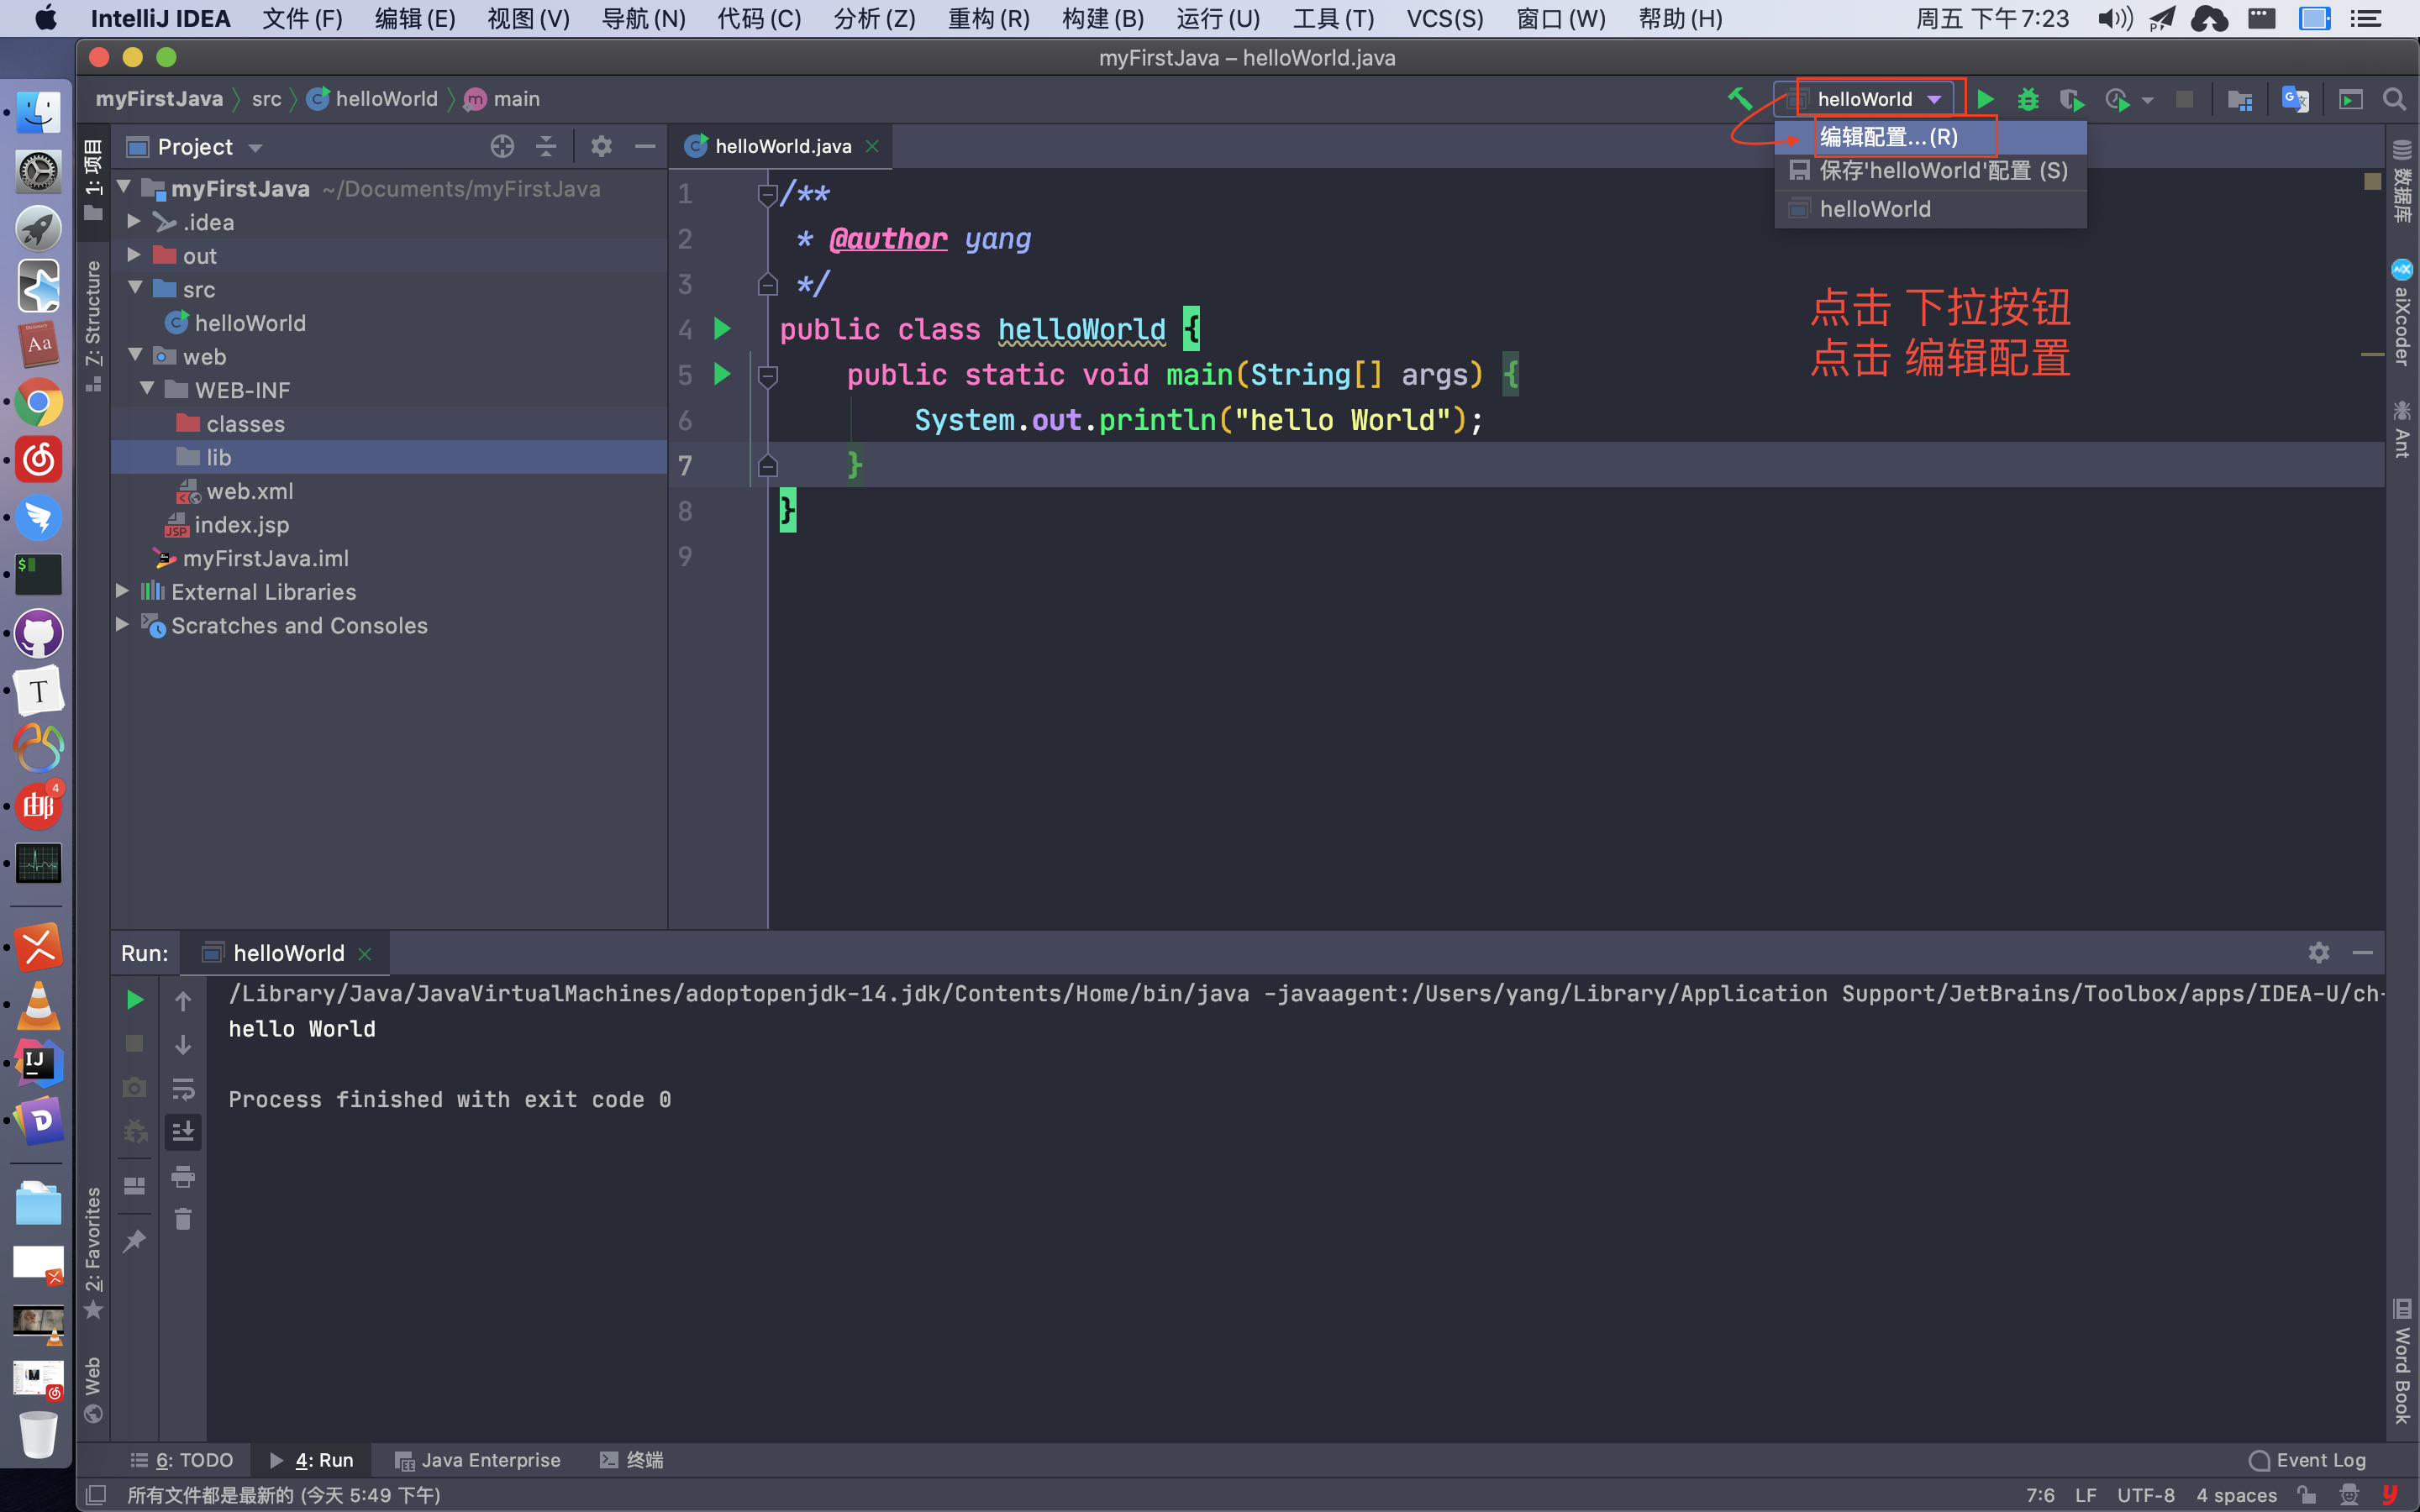2420x1512 pixels.
Task: Clear all Run console output with trash icon
Action: point(183,1219)
